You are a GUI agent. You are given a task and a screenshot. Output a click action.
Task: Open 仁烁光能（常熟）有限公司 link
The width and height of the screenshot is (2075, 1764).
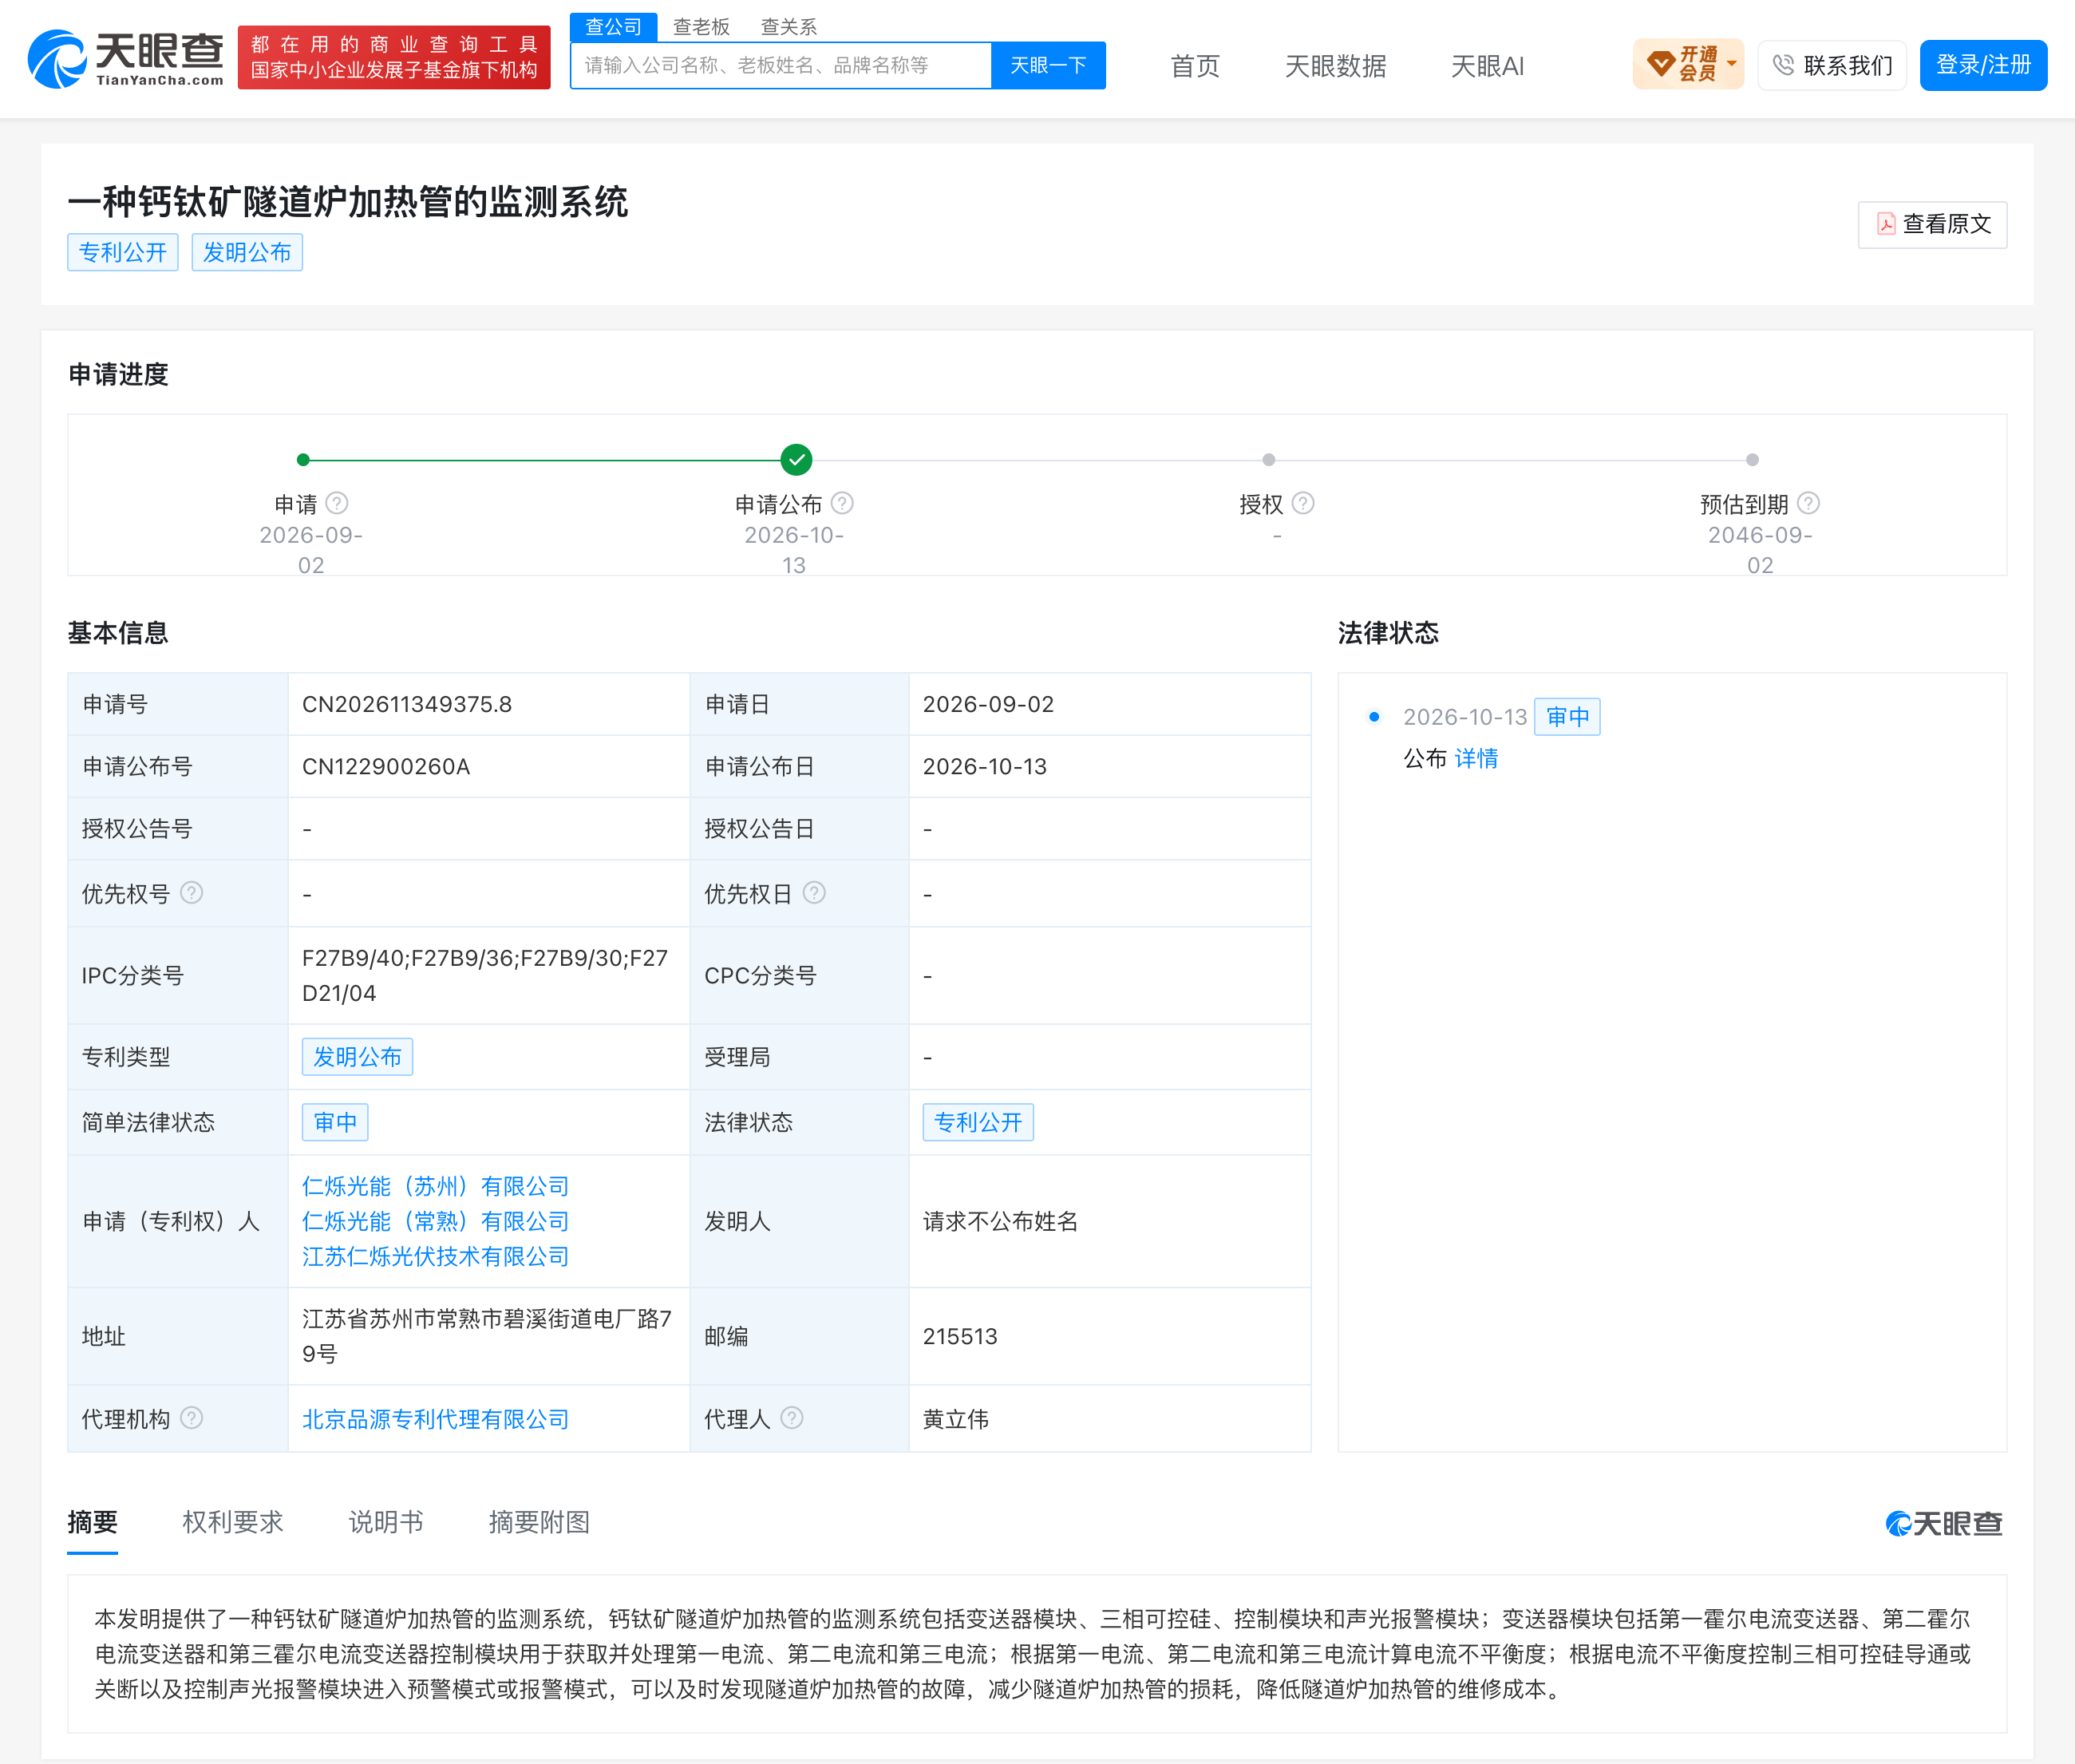435,1221
